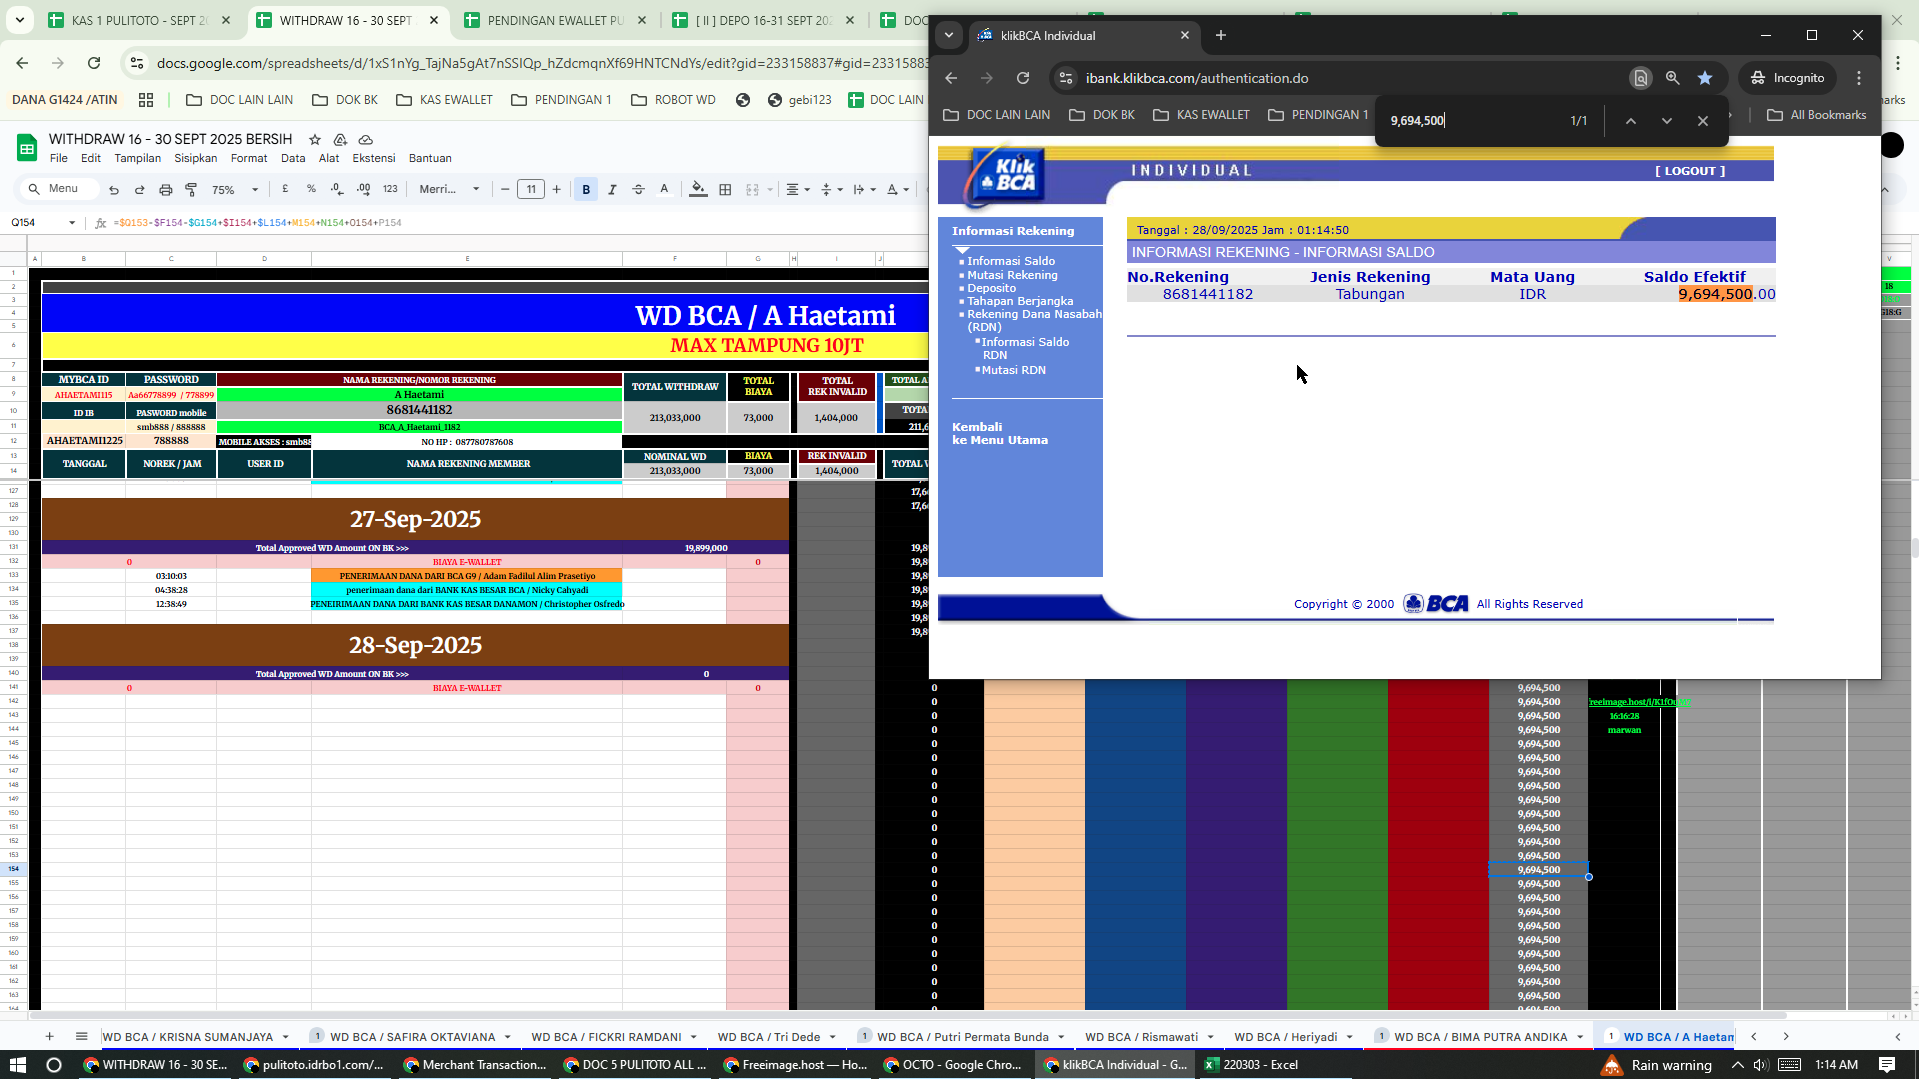The image size is (1919, 1079).
Task: Toggle bold formatting button
Action: point(586,189)
